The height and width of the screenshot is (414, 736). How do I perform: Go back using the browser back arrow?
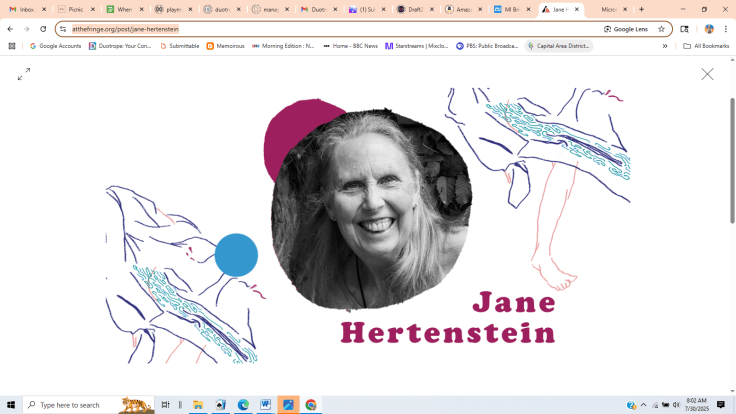(x=11, y=29)
